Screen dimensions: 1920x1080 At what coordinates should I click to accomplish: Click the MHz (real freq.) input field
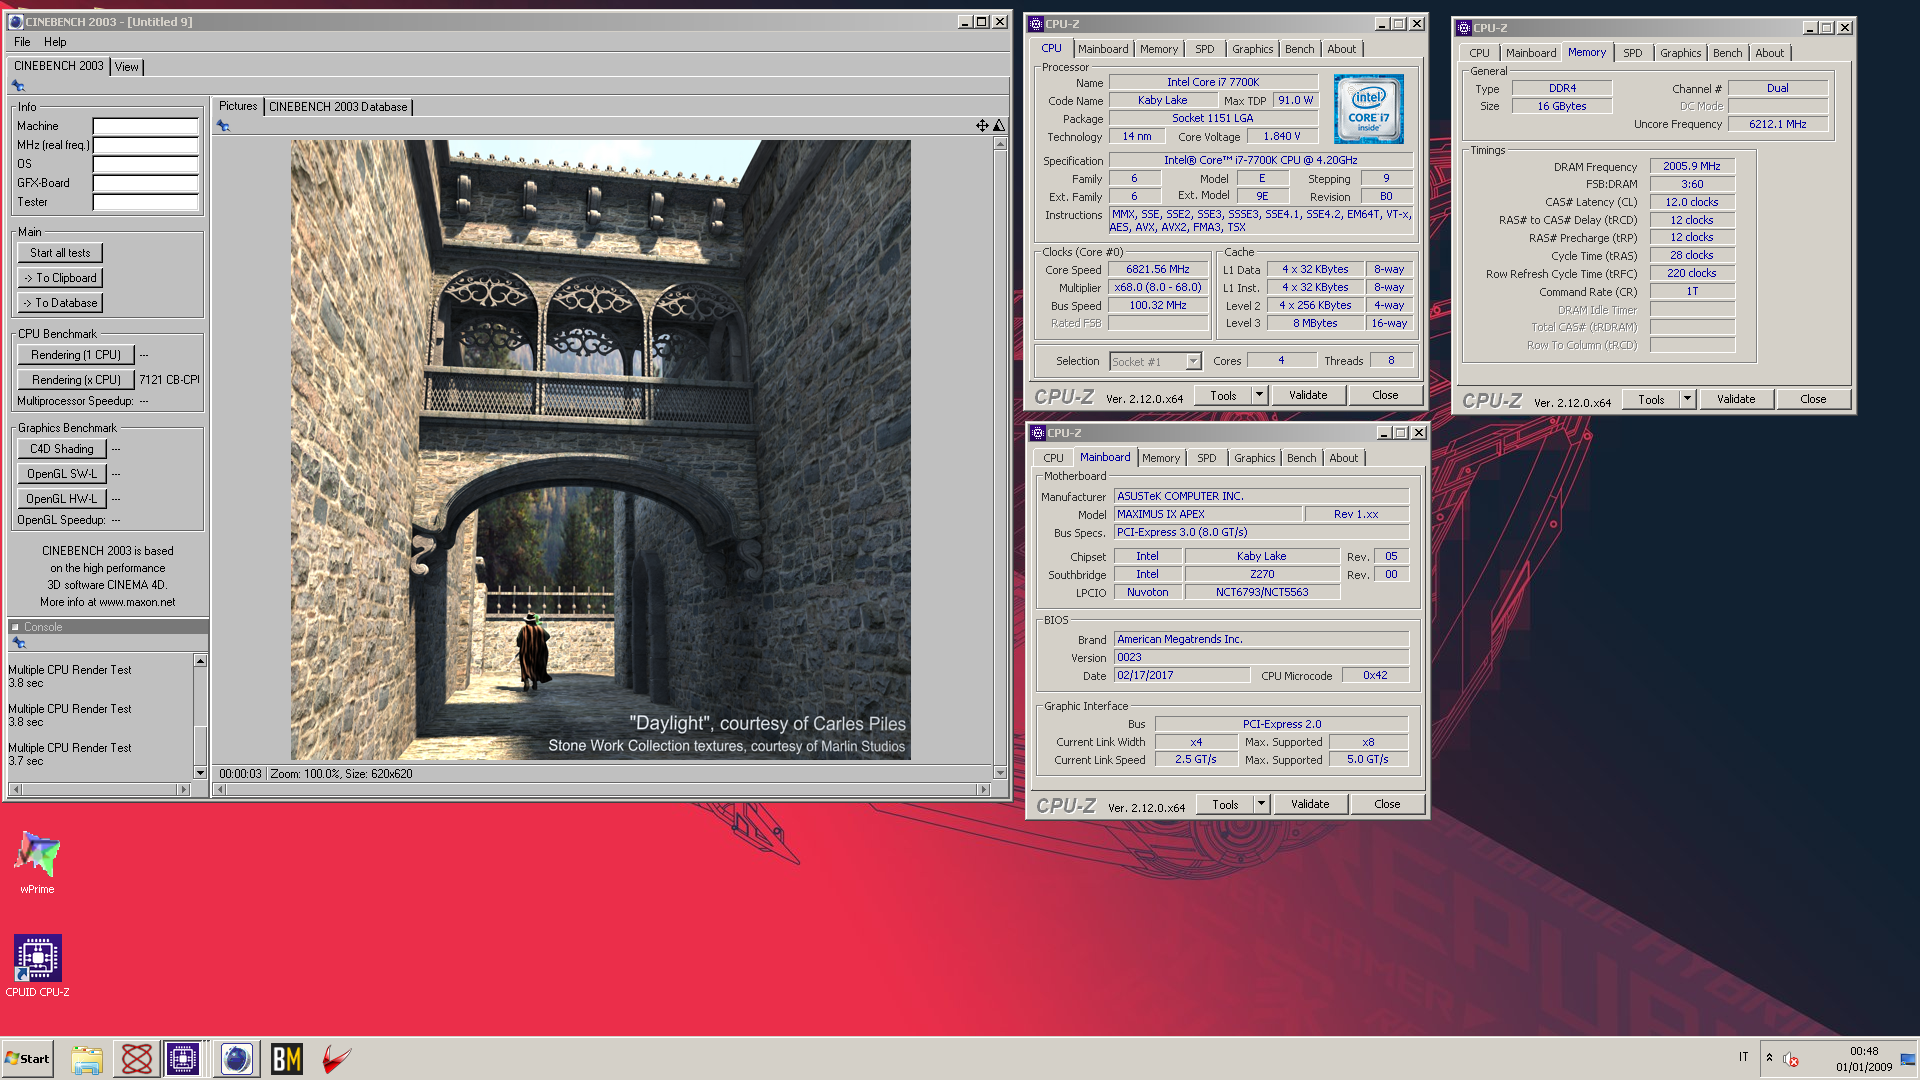pos(146,145)
